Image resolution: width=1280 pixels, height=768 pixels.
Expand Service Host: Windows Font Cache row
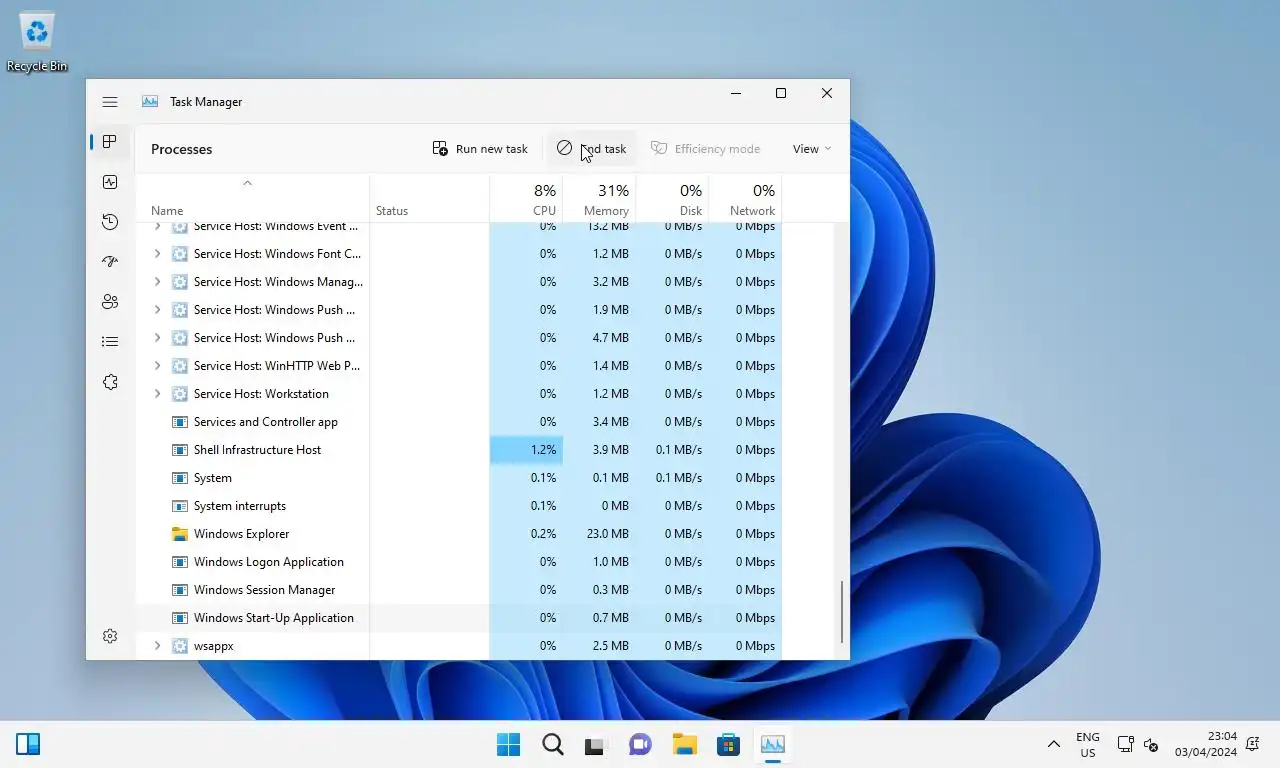pos(157,254)
